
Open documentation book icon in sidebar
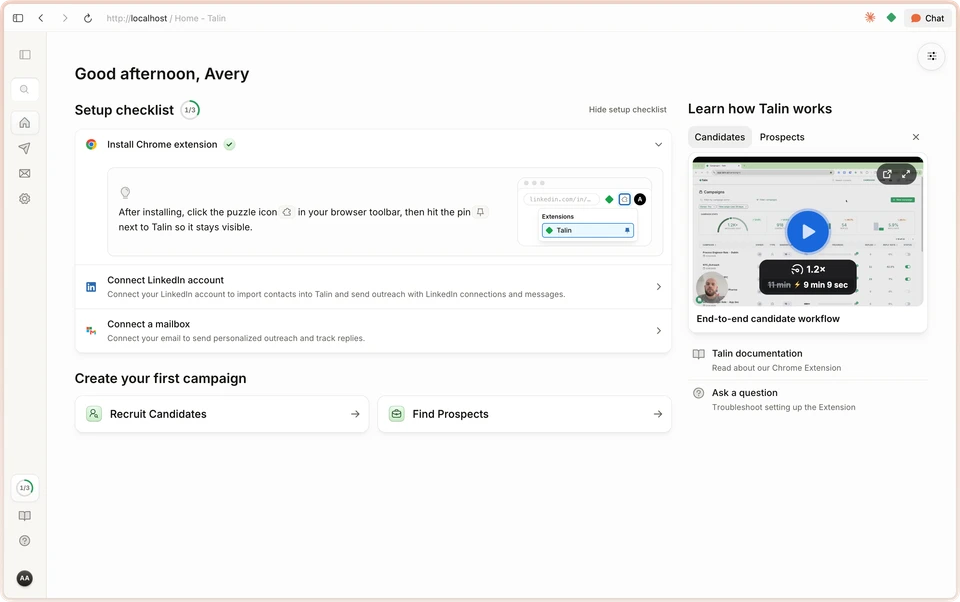pos(24,516)
